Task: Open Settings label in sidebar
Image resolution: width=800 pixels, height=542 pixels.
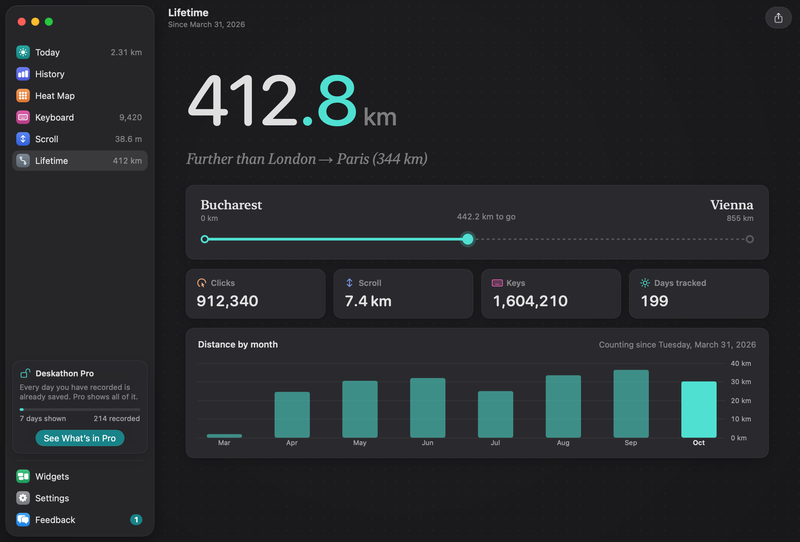Action: pyautogui.click(x=52, y=498)
